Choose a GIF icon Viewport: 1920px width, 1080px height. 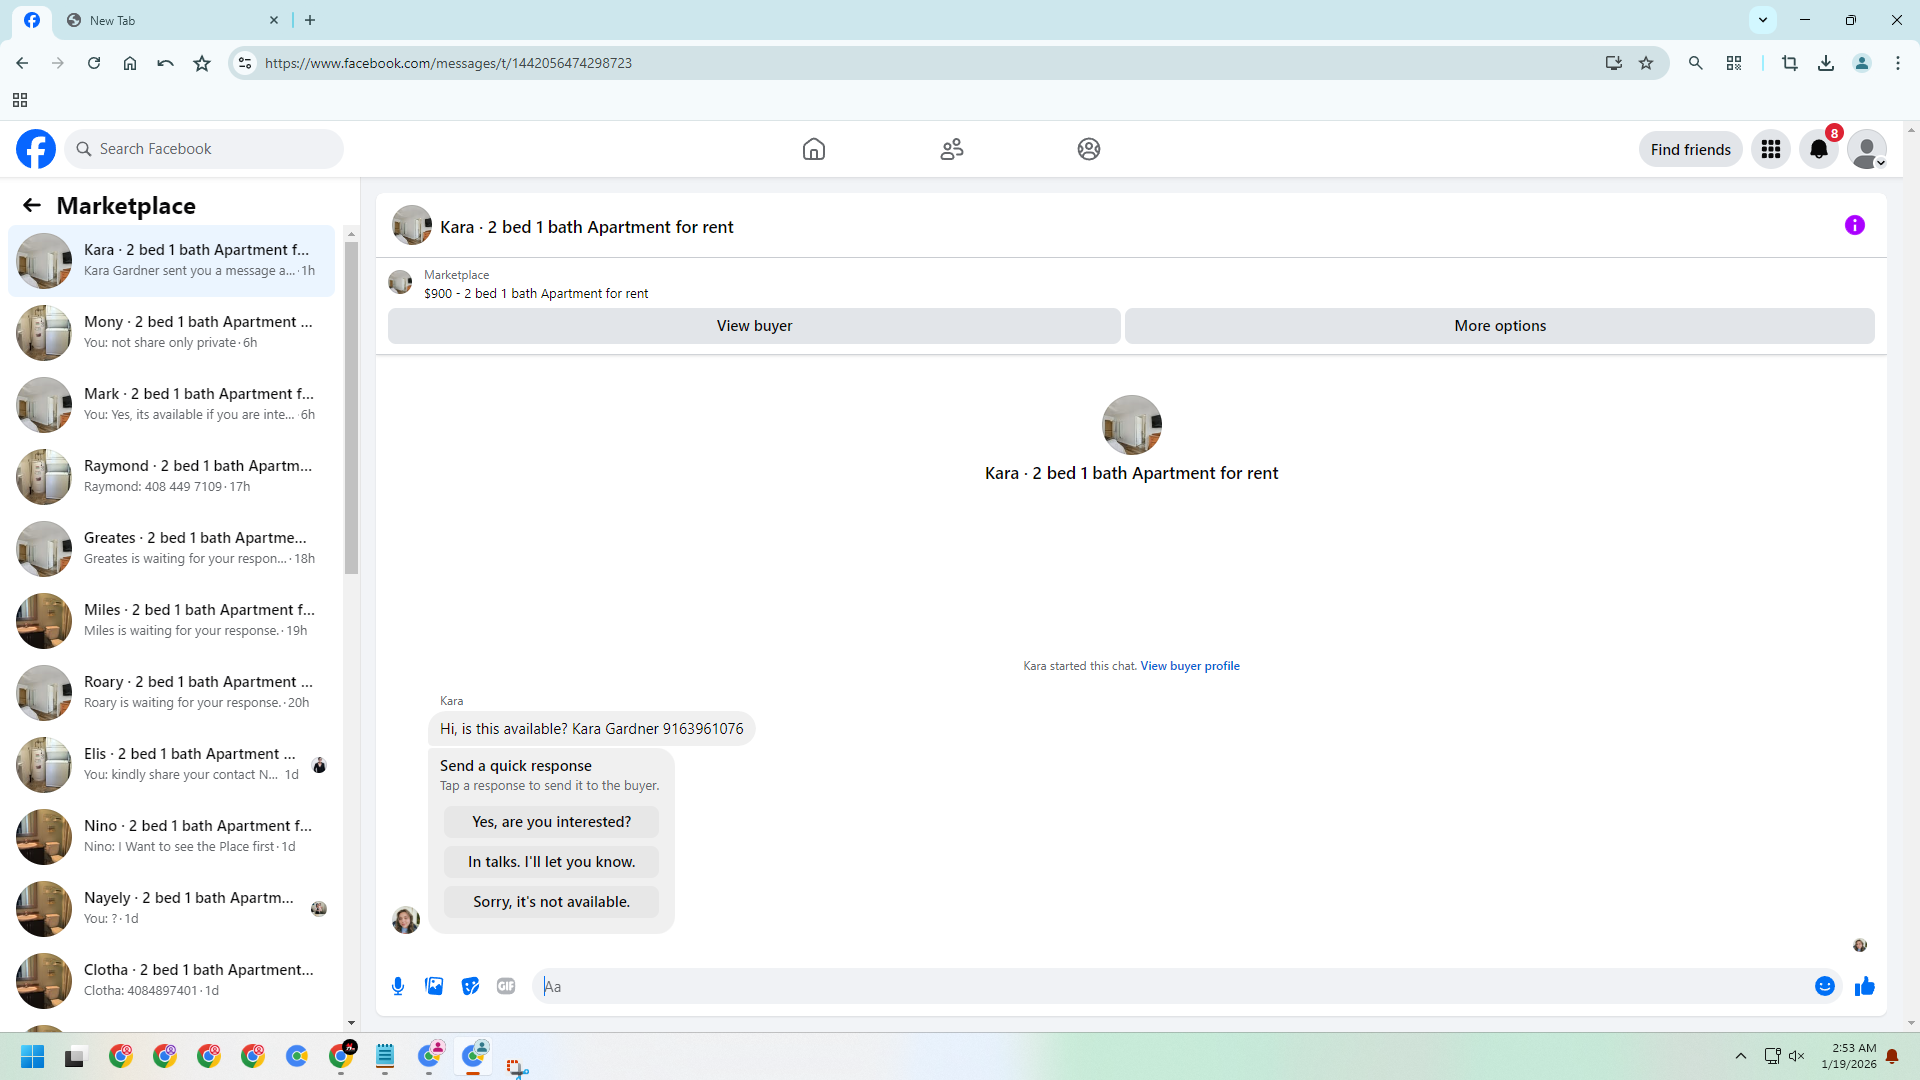pos(506,986)
